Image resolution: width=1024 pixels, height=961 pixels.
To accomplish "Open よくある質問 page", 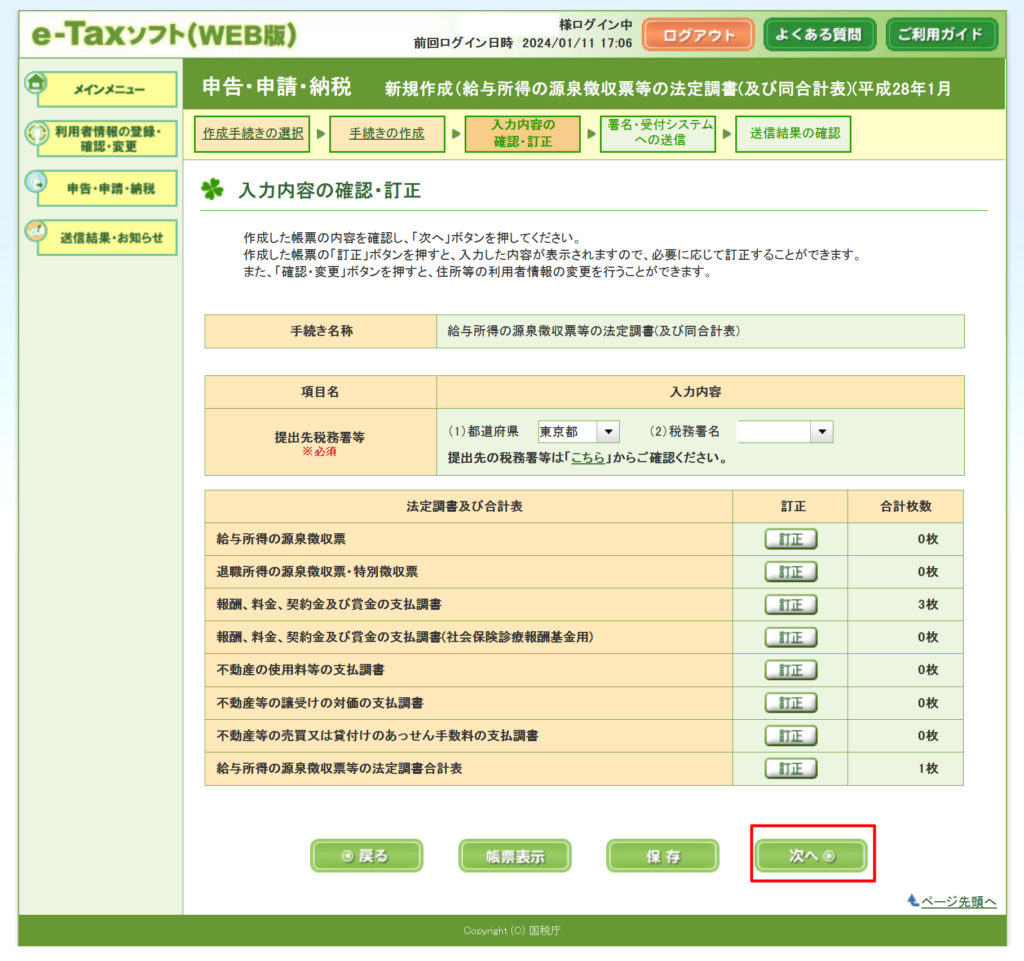I will click(x=819, y=35).
